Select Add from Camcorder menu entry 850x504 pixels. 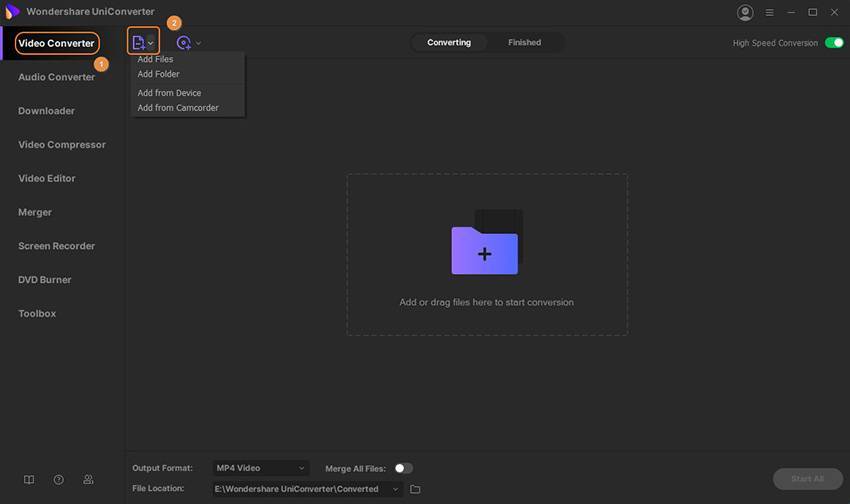click(177, 108)
